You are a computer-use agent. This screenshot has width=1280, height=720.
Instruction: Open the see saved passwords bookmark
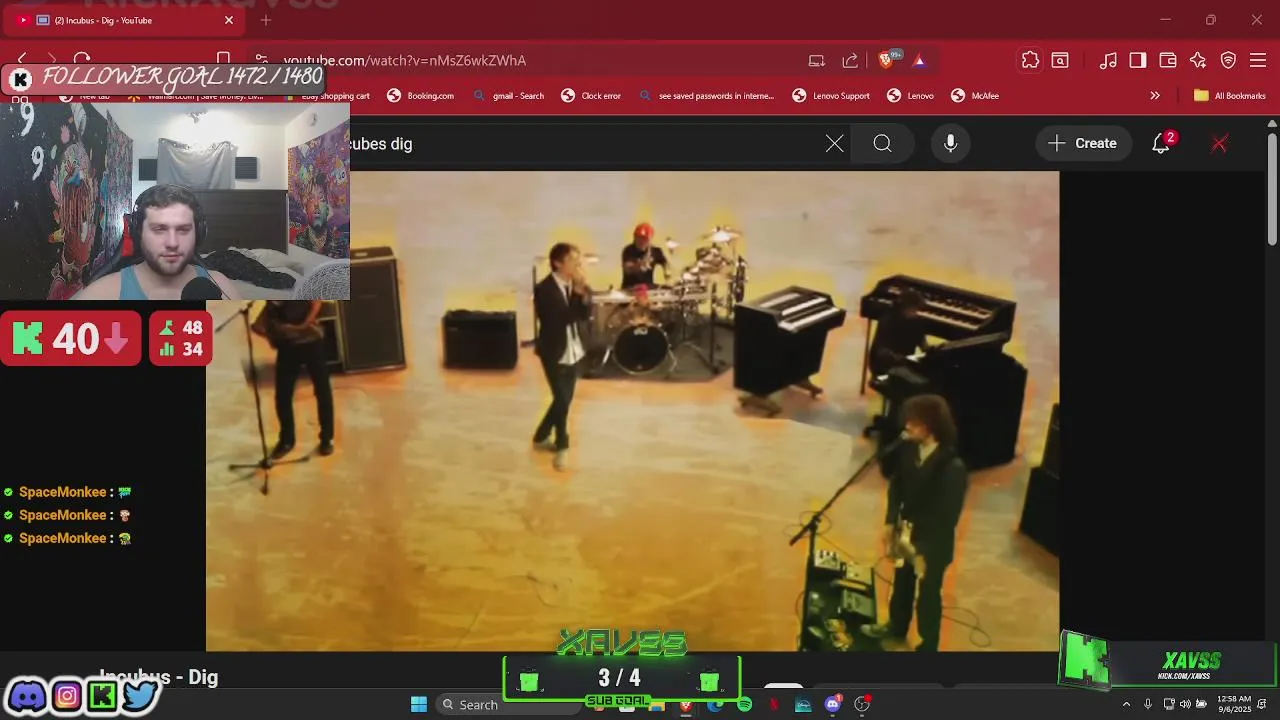click(x=706, y=96)
